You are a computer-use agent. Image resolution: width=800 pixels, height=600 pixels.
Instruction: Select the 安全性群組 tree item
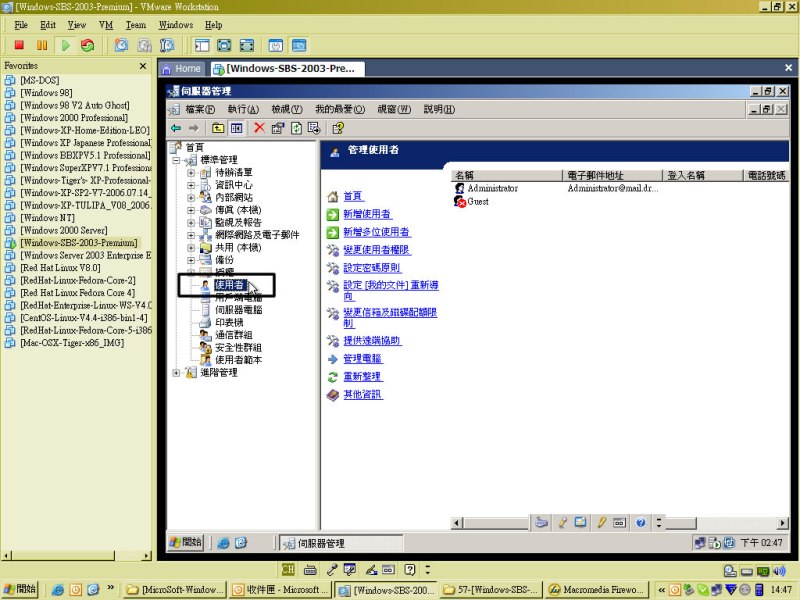click(x=238, y=347)
